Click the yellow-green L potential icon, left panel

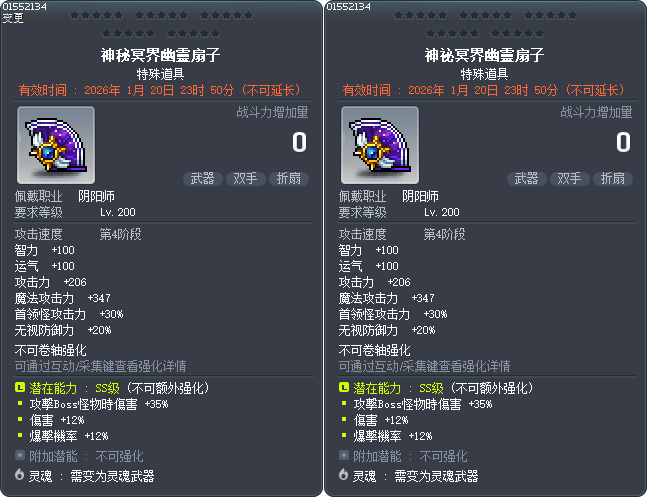tap(20, 387)
